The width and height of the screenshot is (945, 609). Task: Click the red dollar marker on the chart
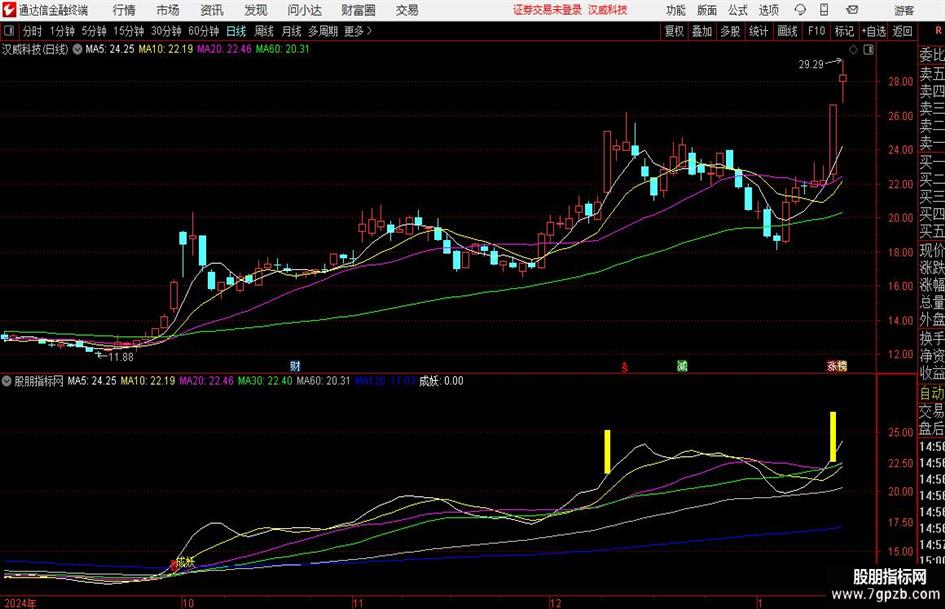(624, 367)
